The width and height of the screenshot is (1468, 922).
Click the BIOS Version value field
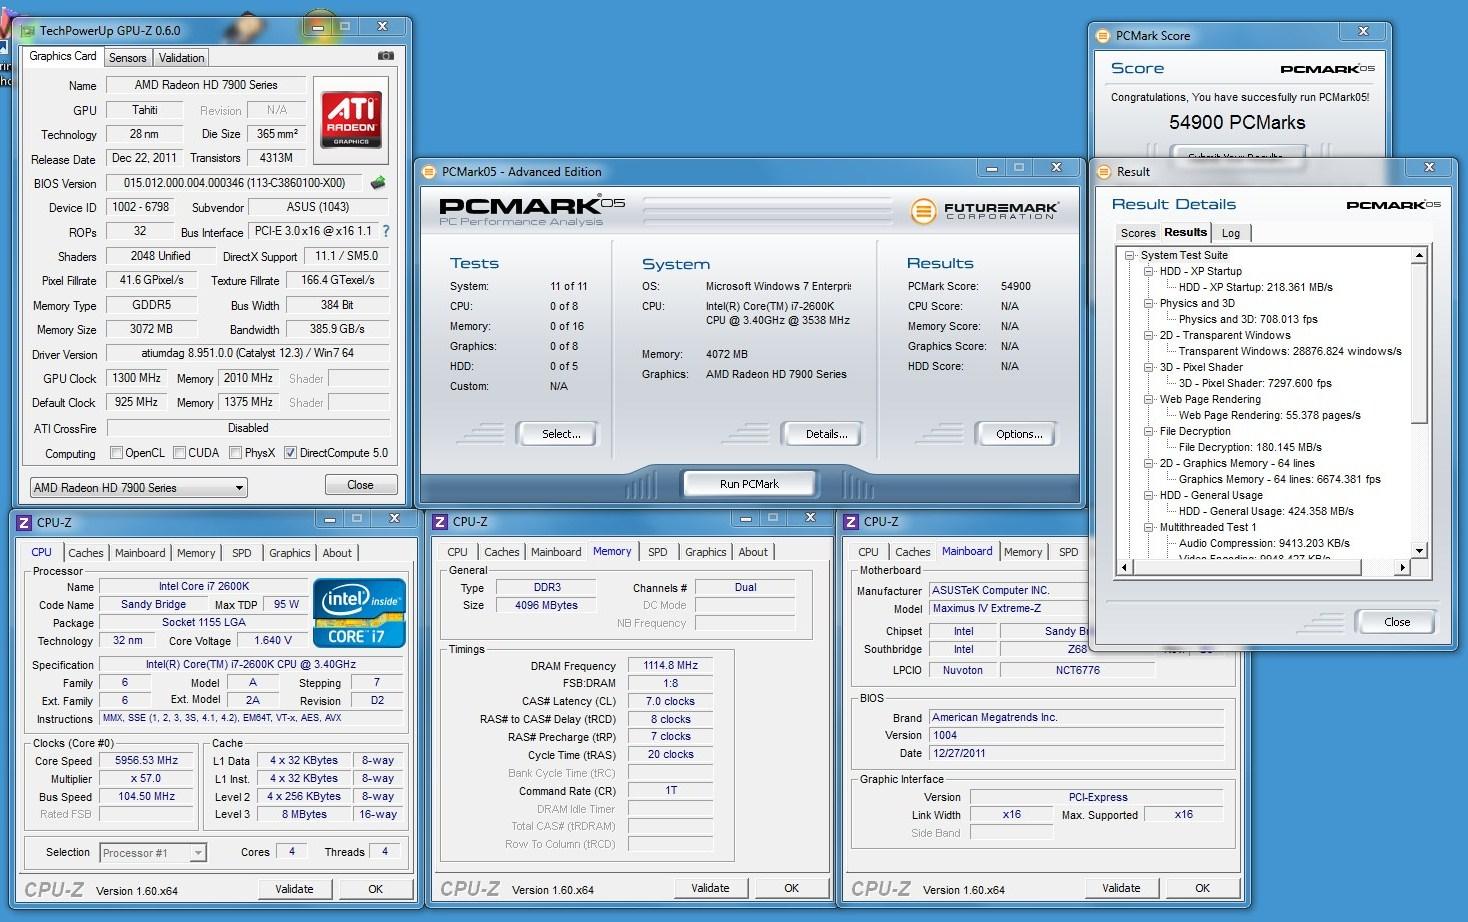coord(234,183)
